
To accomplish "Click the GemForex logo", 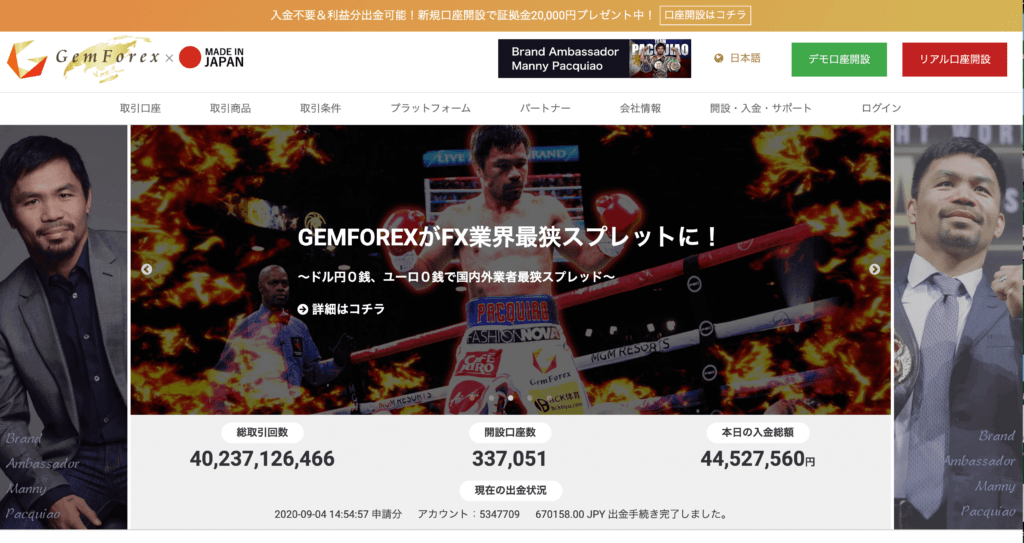I will 83,59.
